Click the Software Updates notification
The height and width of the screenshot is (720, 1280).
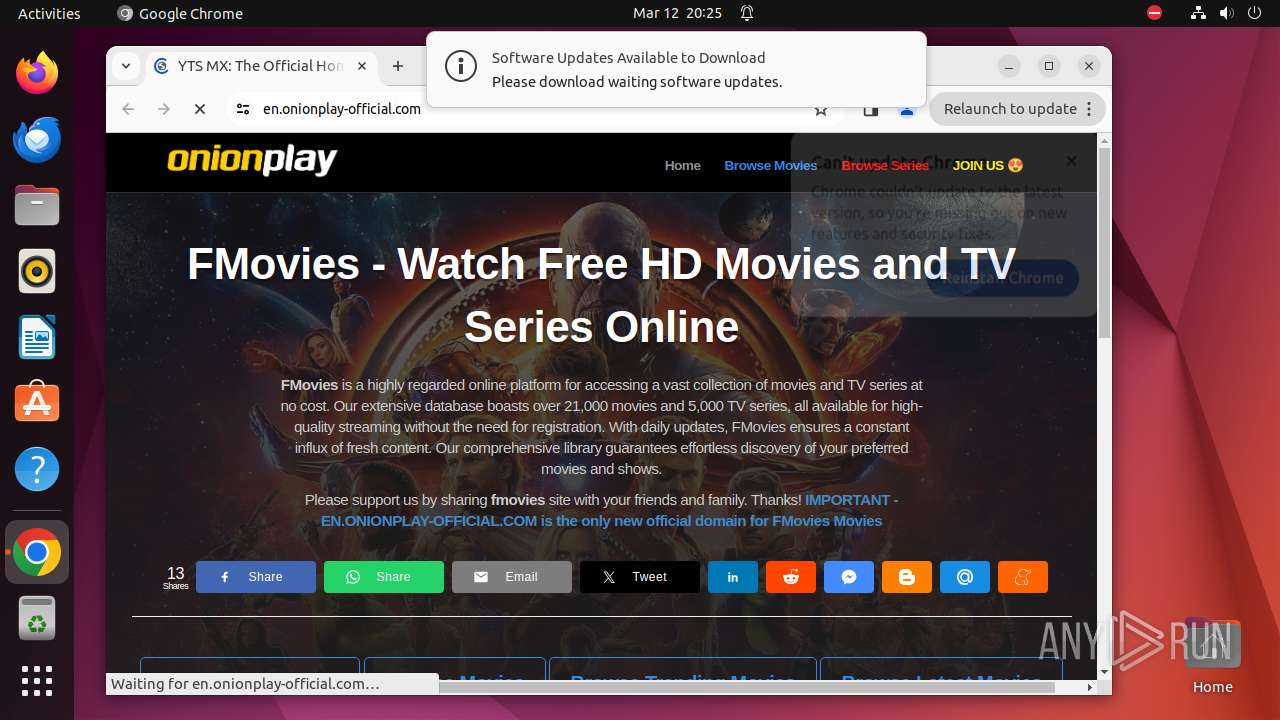pyautogui.click(x=676, y=69)
